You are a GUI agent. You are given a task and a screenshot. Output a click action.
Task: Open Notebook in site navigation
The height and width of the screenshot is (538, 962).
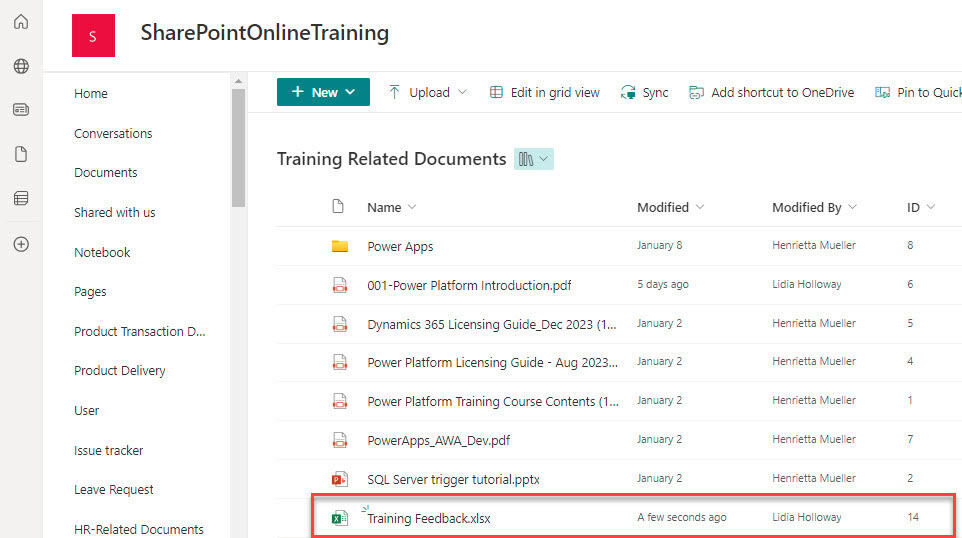[102, 252]
